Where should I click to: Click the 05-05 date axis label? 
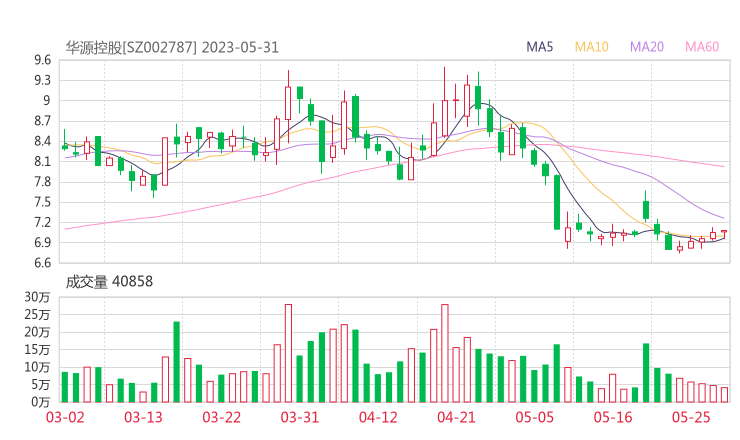tap(534, 417)
